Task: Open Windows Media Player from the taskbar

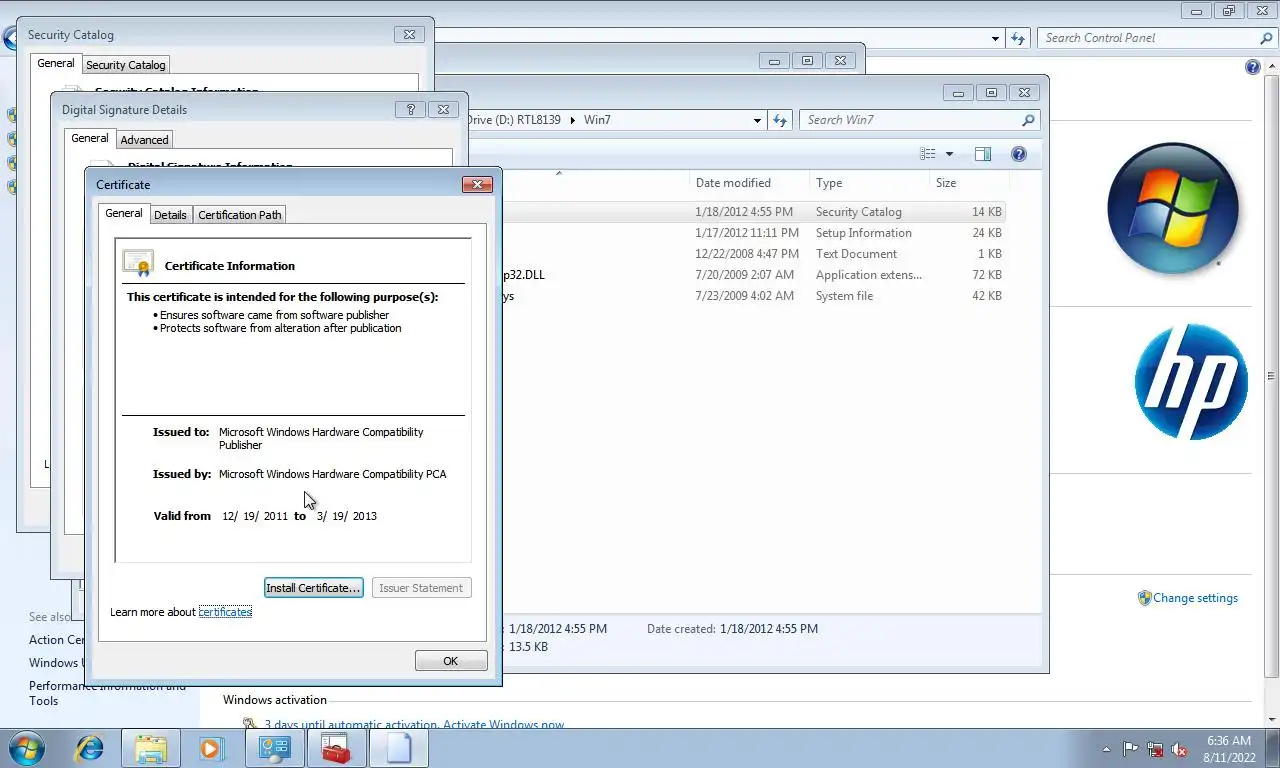Action: coord(210,748)
